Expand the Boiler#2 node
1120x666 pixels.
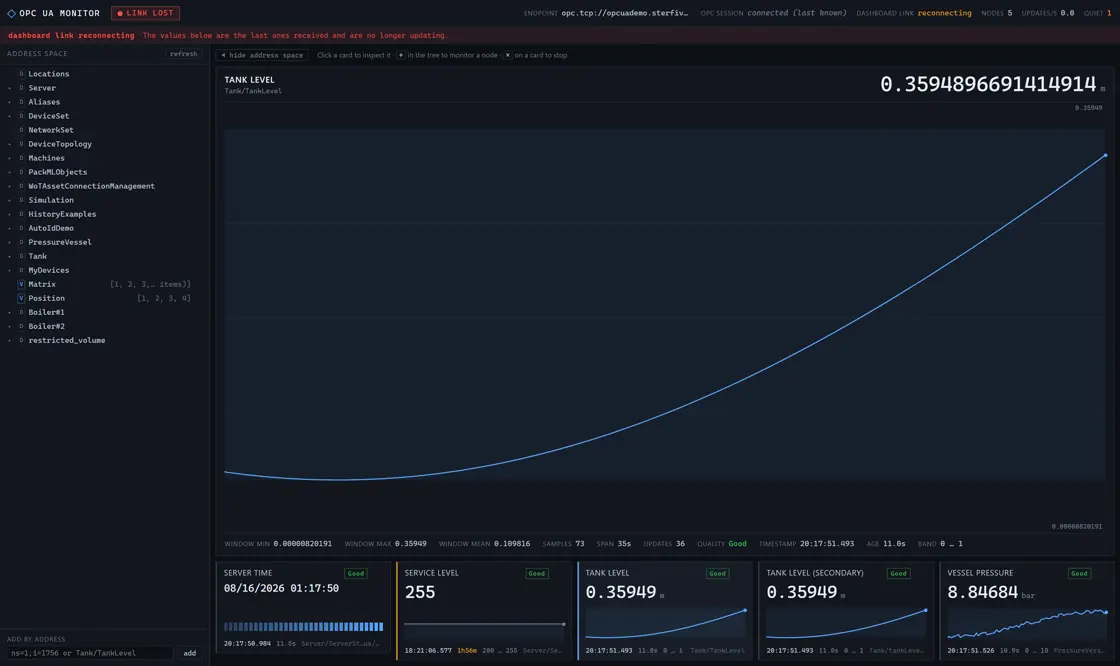9,327
